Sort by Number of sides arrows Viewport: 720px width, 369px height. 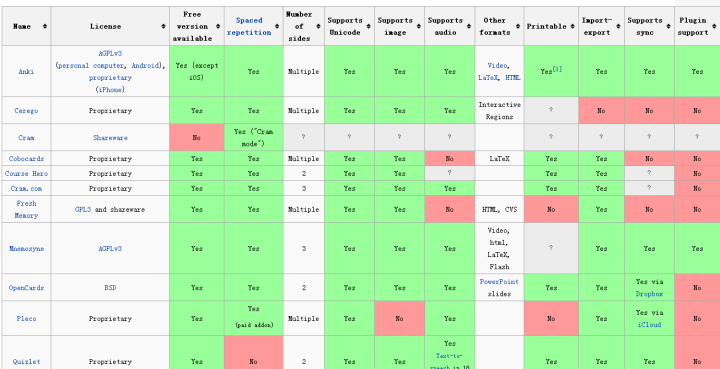pos(318,27)
